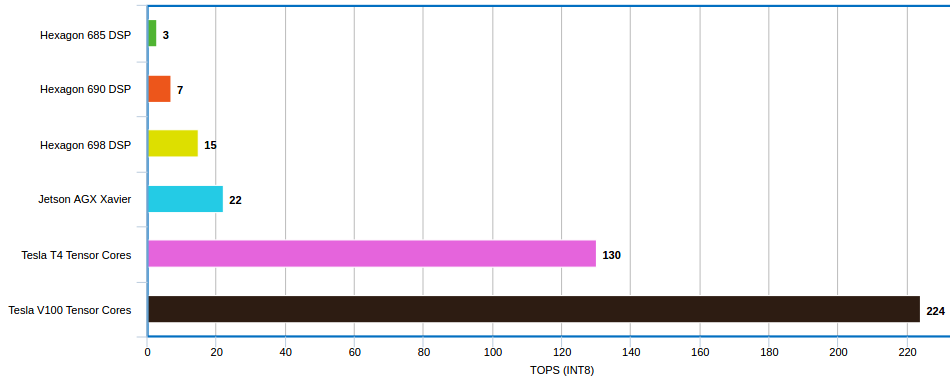Click the cyan Jetson AGX Xavier bar
Image resolution: width=950 pixels, height=381 pixels.
coord(185,199)
